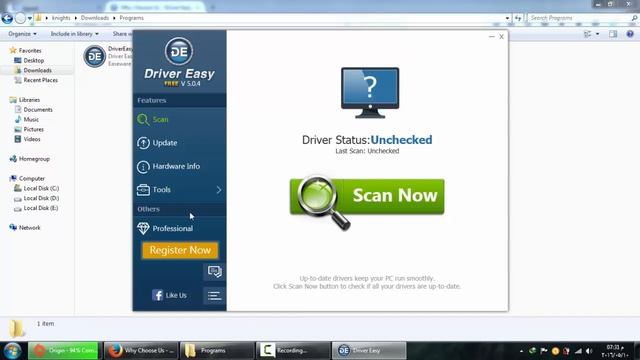This screenshot has height=360, width=640.
Task: Click the Update arrow icon
Action: [x=143, y=143]
